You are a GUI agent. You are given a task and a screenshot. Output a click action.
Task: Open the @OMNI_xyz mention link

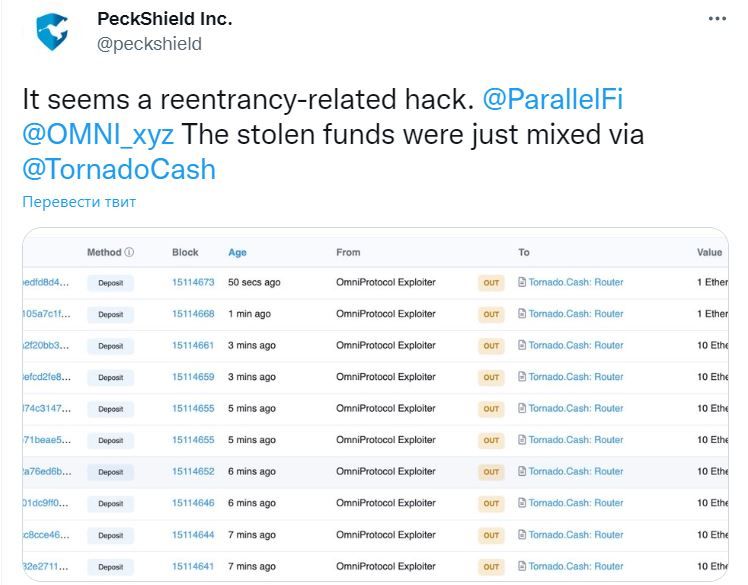pos(98,135)
